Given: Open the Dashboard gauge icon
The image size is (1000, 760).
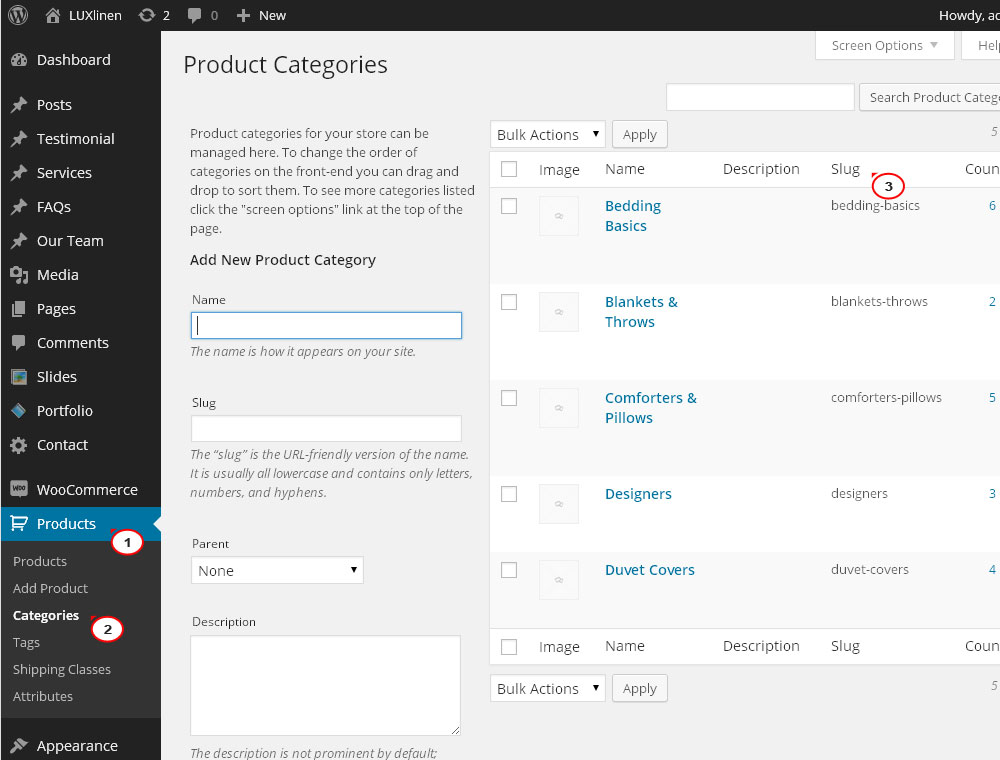Looking at the screenshot, I should [18, 60].
